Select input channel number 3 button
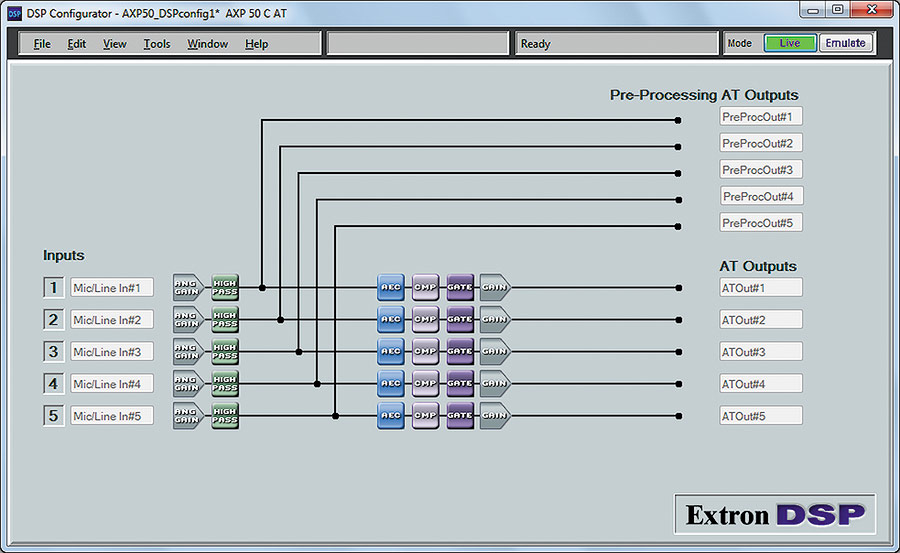This screenshot has width=900, height=553. [x=54, y=352]
